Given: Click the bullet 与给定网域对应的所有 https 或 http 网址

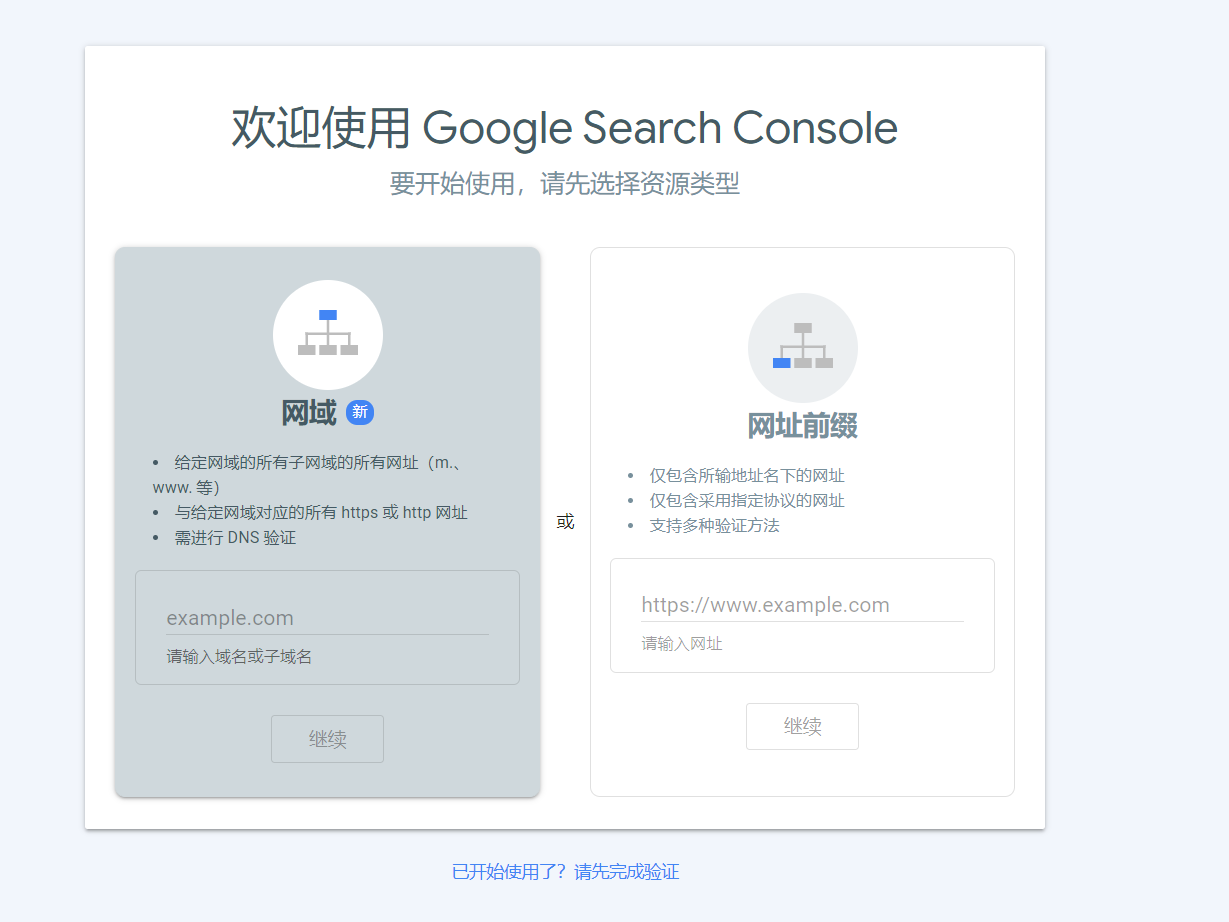Looking at the screenshot, I should pos(321,512).
